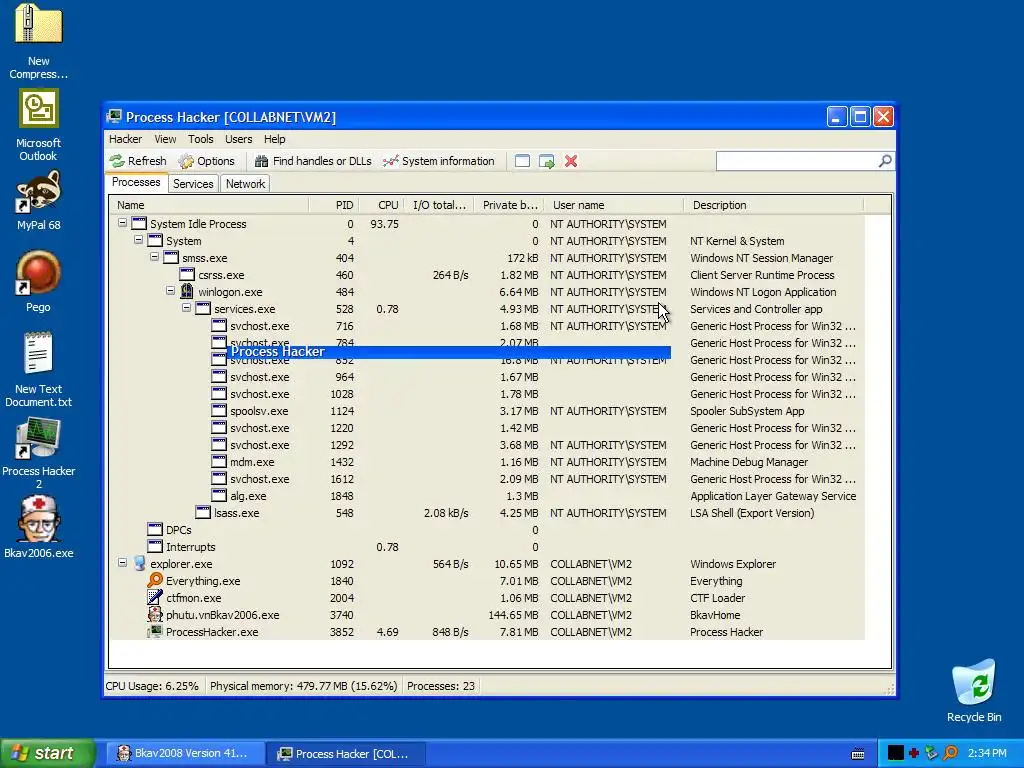Select the Microsoft Outlook desktop icon
This screenshot has width=1024, height=768.
tap(38, 125)
